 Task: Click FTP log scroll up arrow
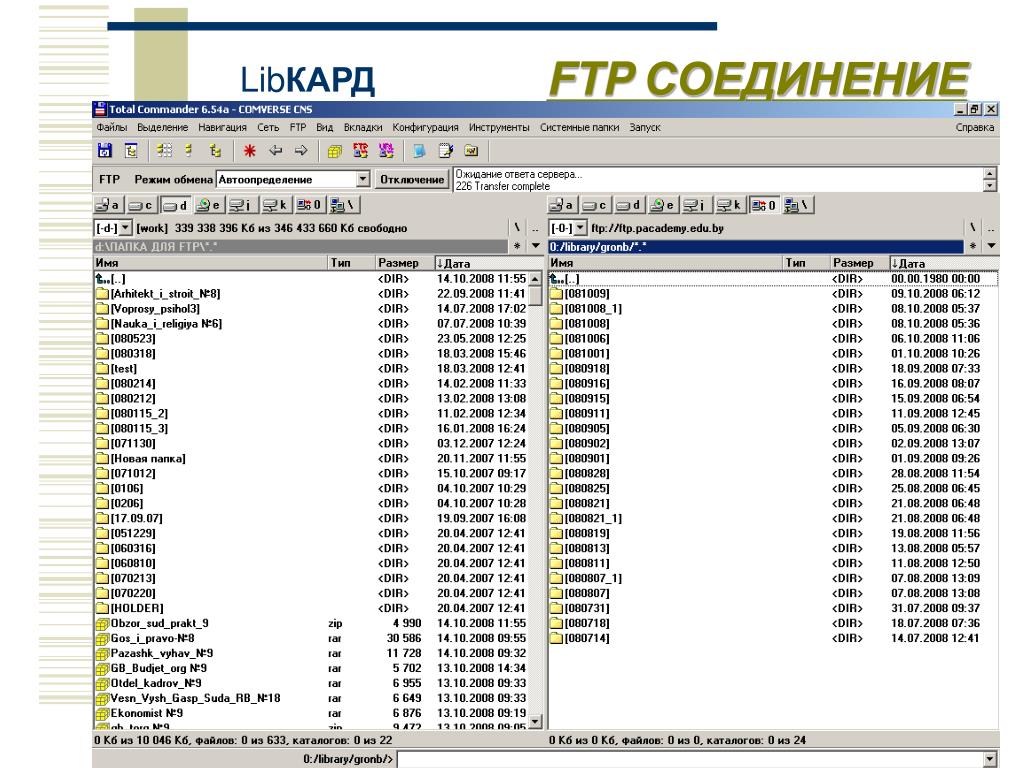(x=990, y=173)
